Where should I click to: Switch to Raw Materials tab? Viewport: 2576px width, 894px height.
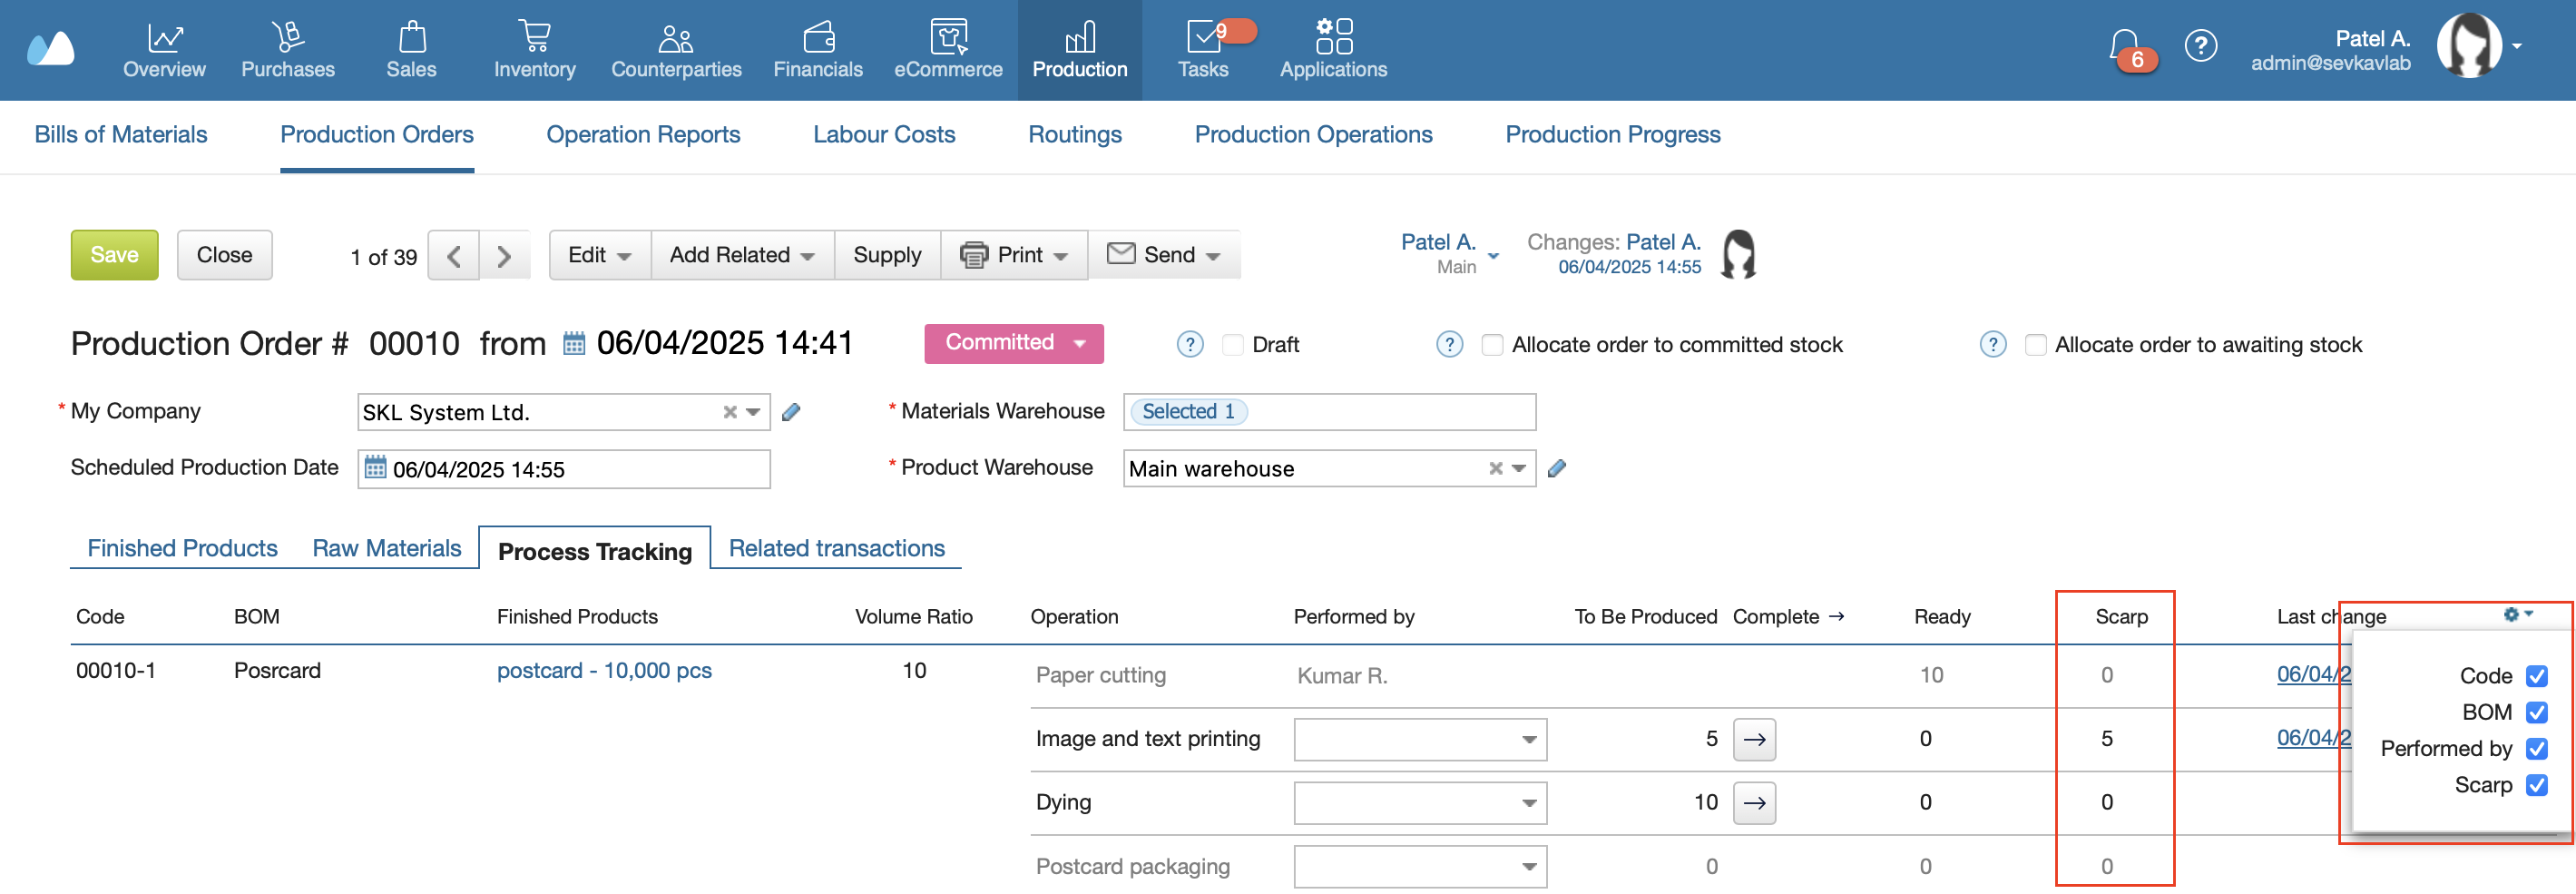387,549
